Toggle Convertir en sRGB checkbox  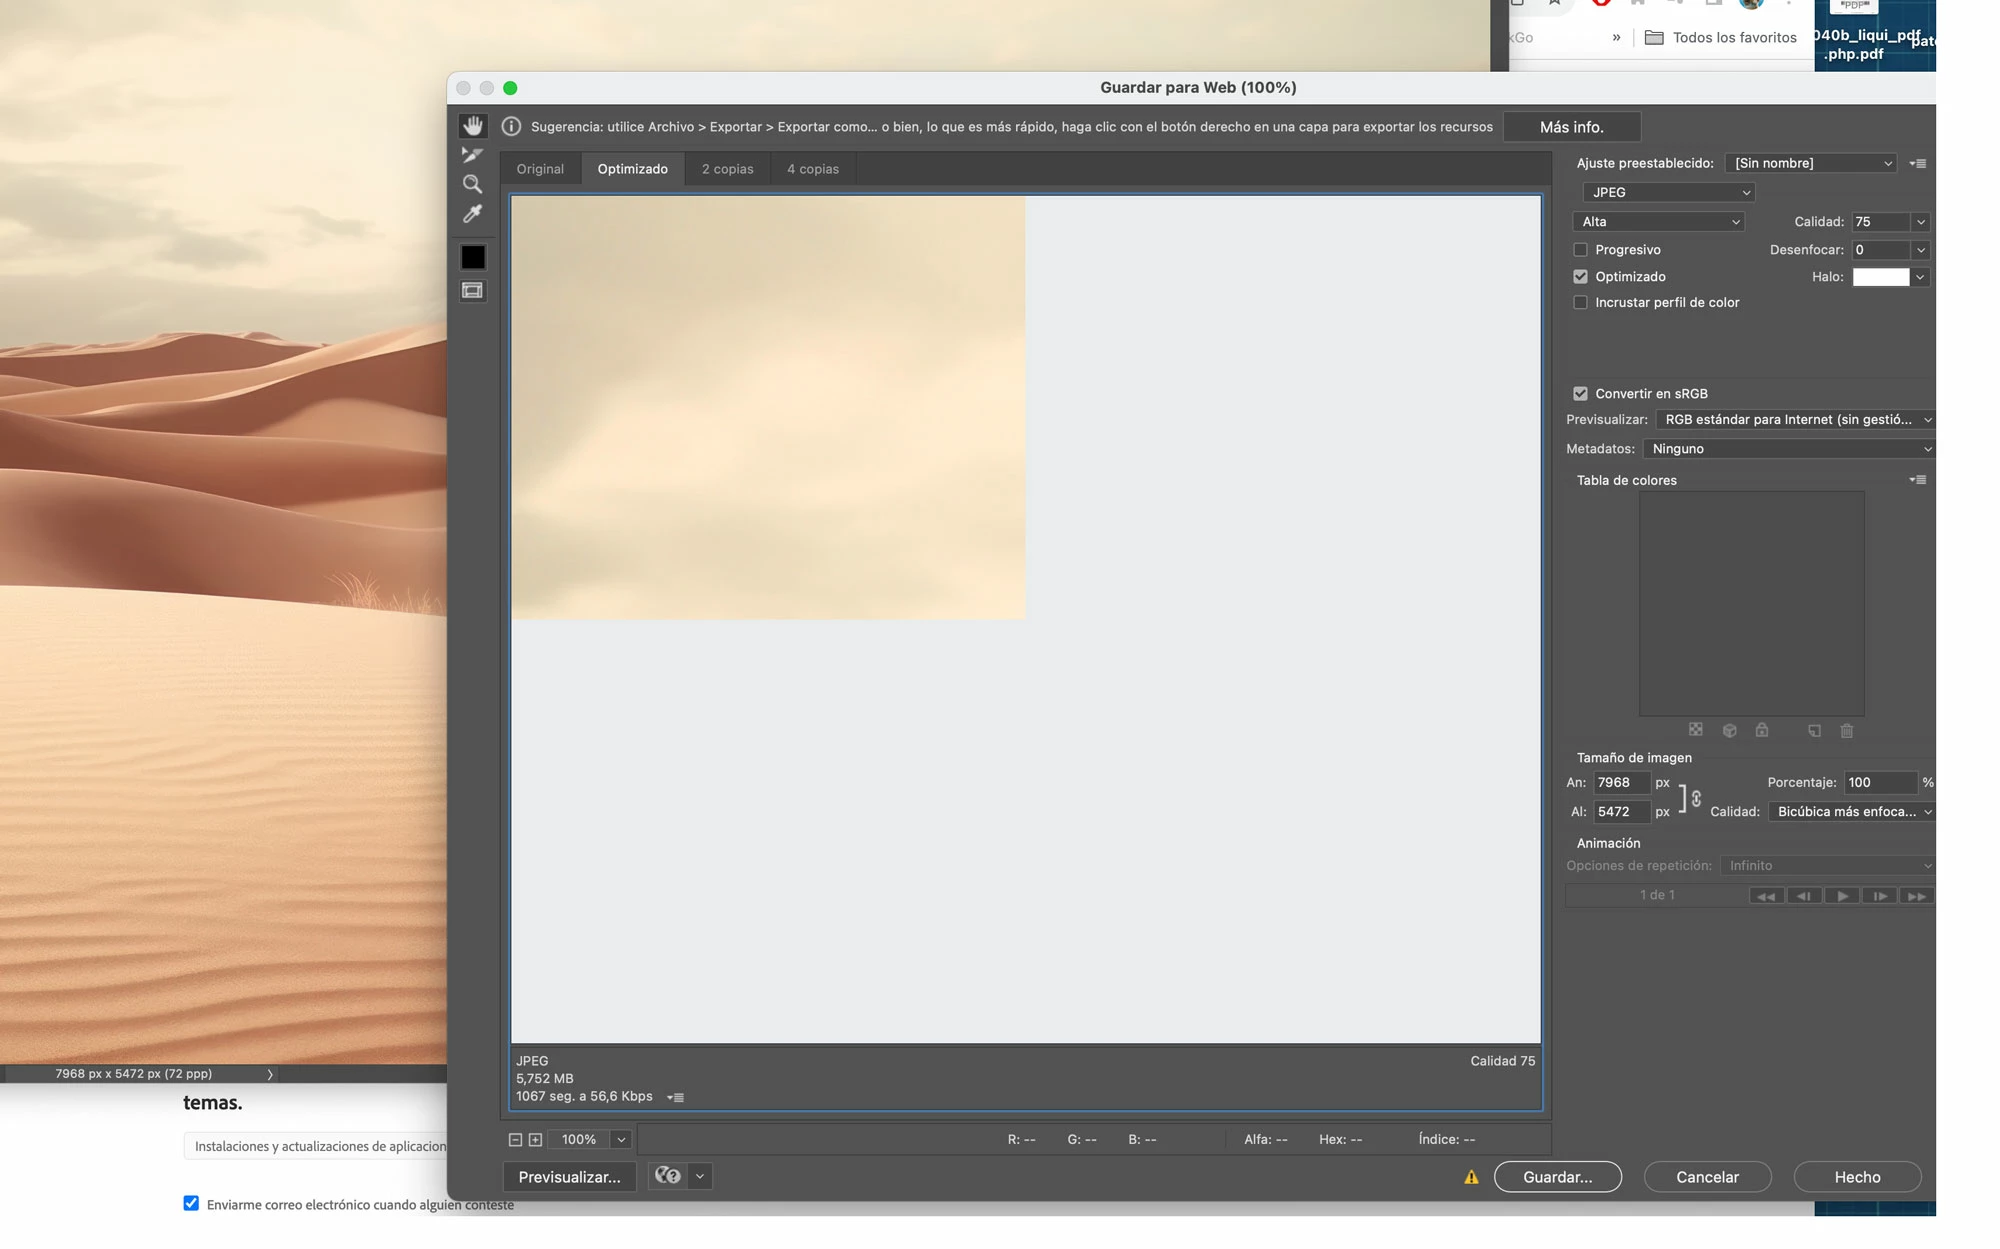click(x=1580, y=394)
